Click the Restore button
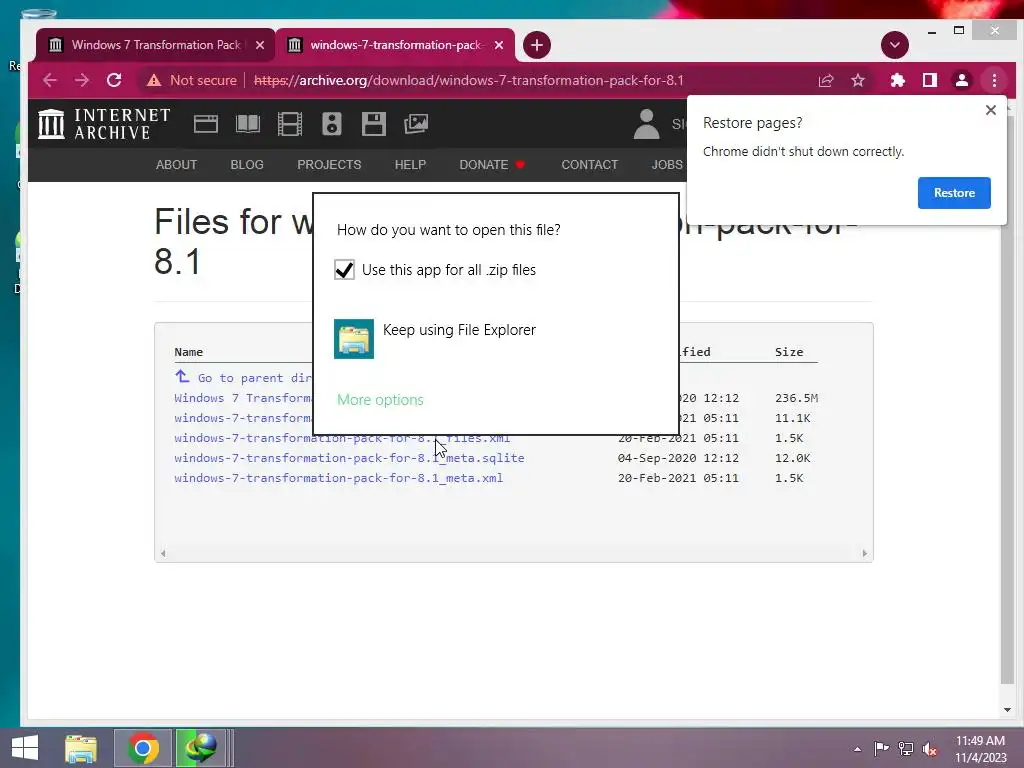 [x=954, y=193]
